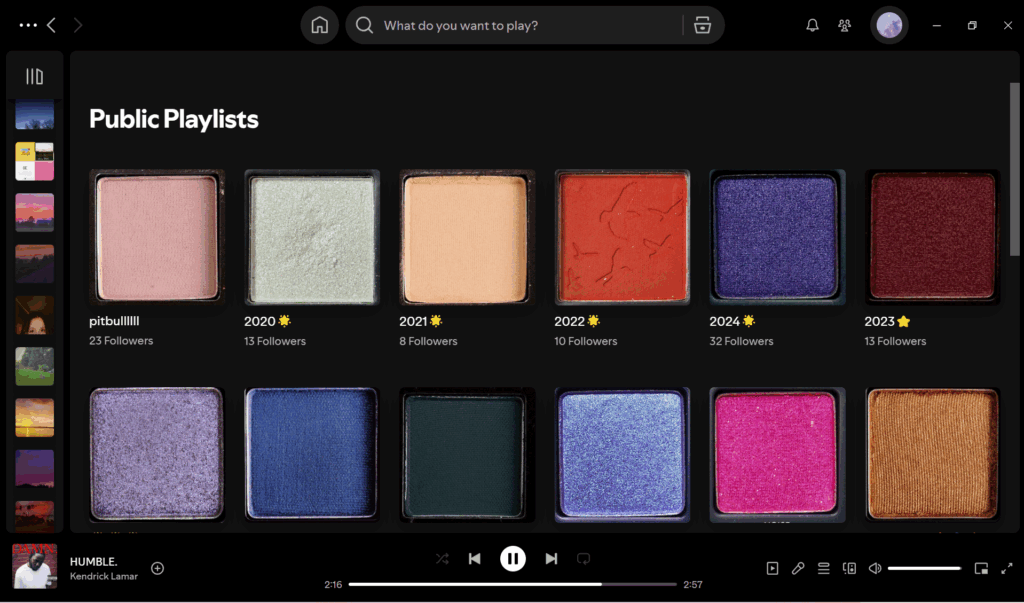Click the search input field
Viewport: 1024px width, 603px height.
[525, 26]
